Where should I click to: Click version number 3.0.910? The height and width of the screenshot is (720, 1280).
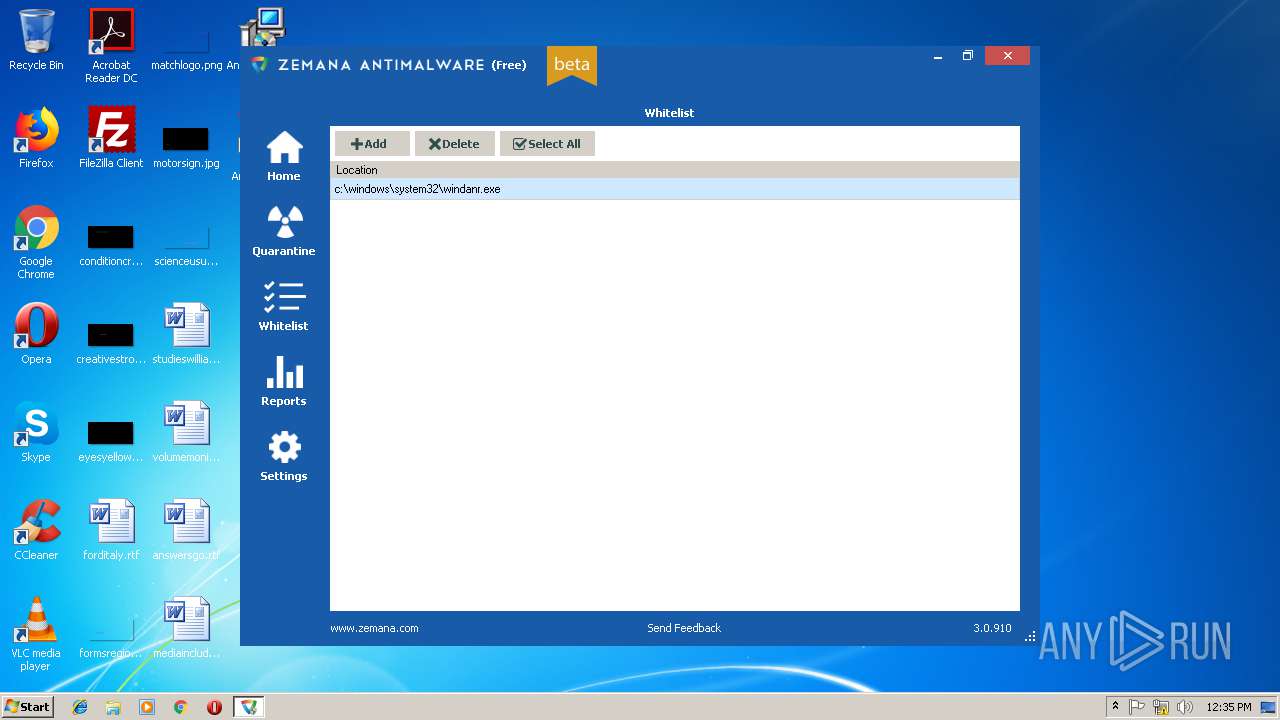(992, 628)
